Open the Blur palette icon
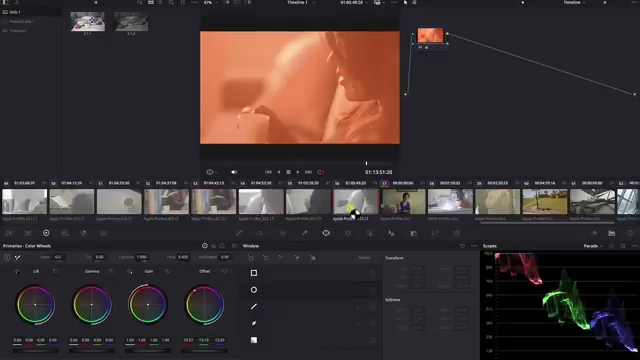 pos(391,233)
